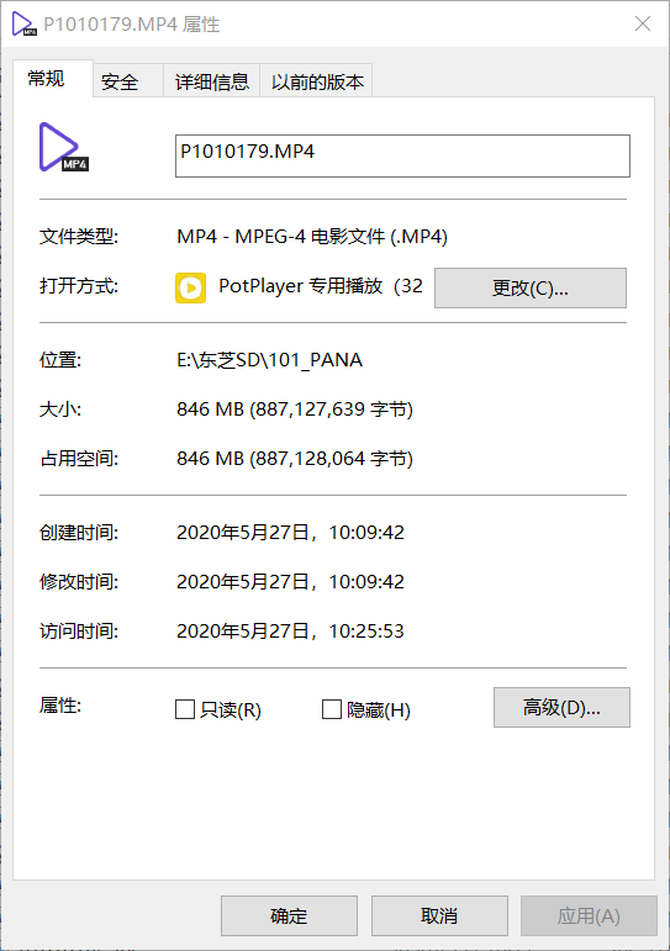Toggle the hidden (隐藏) checkbox
The image size is (670, 951).
coord(332,710)
